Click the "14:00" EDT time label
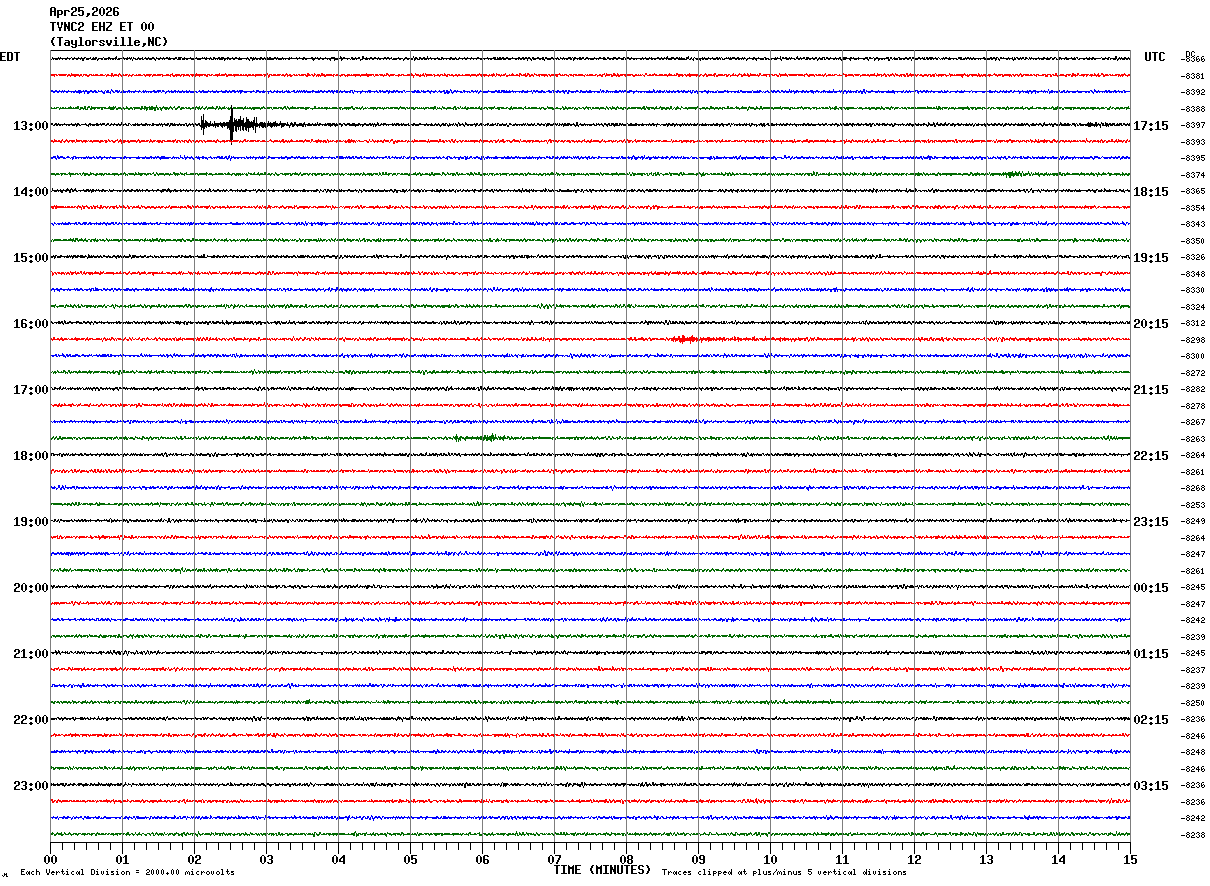The height and width of the screenshot is (886, 1210). pyautogui.click(x=31, y=192)
